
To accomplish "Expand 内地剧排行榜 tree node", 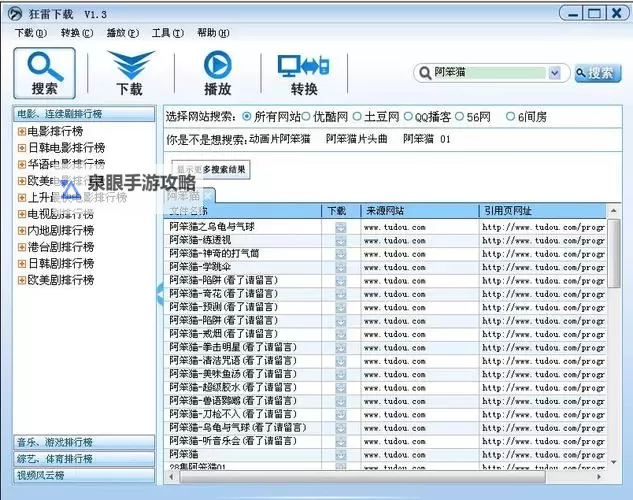I will [x=22, y=230].
